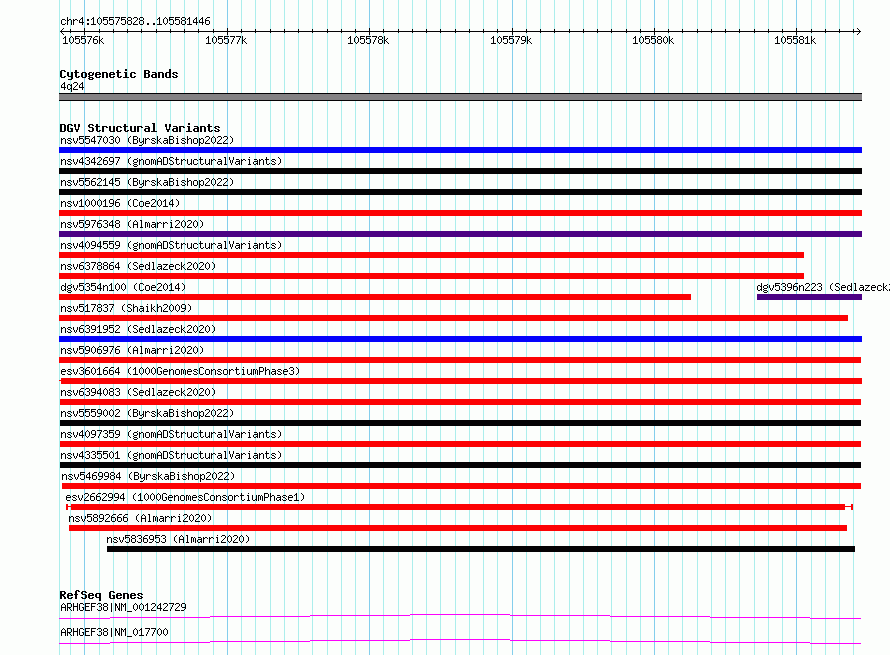Viewport: 890px width, 655px height.
Task: Open the nsv5976348 (Almarri2020) label
Action: click(x=132, y=224)
